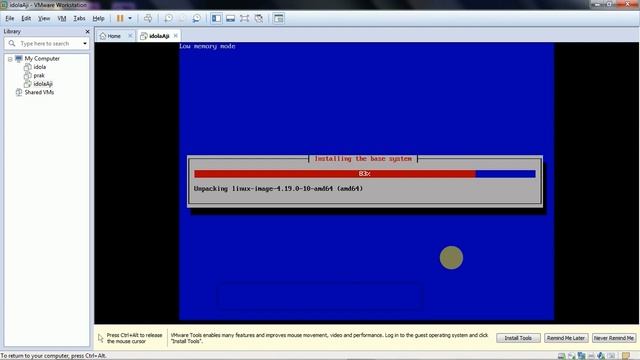
Task: Click the Never Remind Me button
Action: point(614,338)
